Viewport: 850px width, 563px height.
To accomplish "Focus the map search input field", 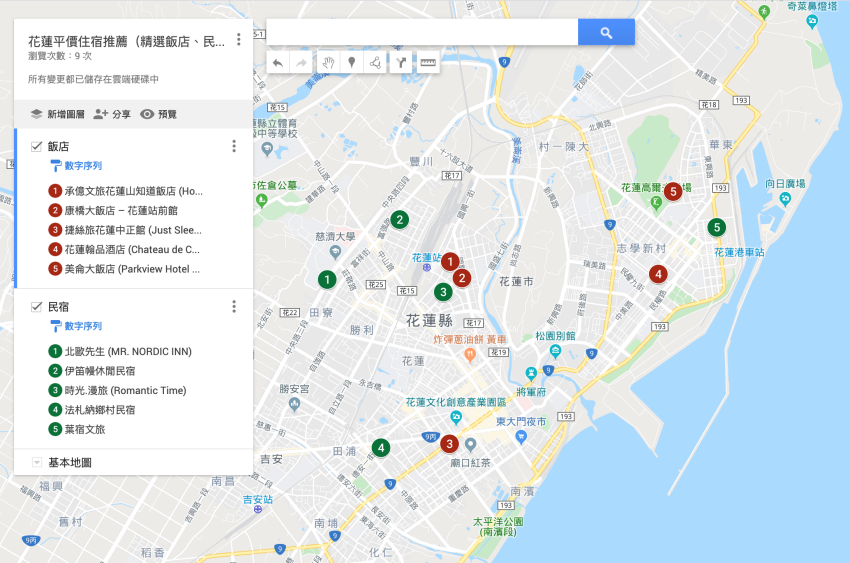I will tap(422, 33).
